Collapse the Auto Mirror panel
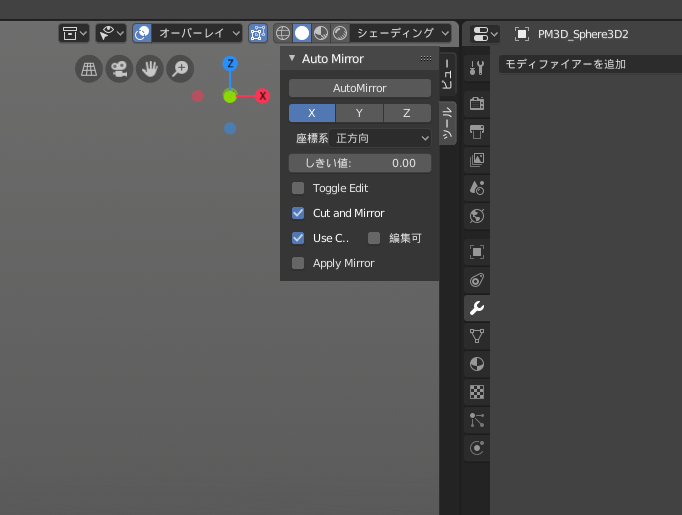The image size is (682, 515). pos(292,58)
